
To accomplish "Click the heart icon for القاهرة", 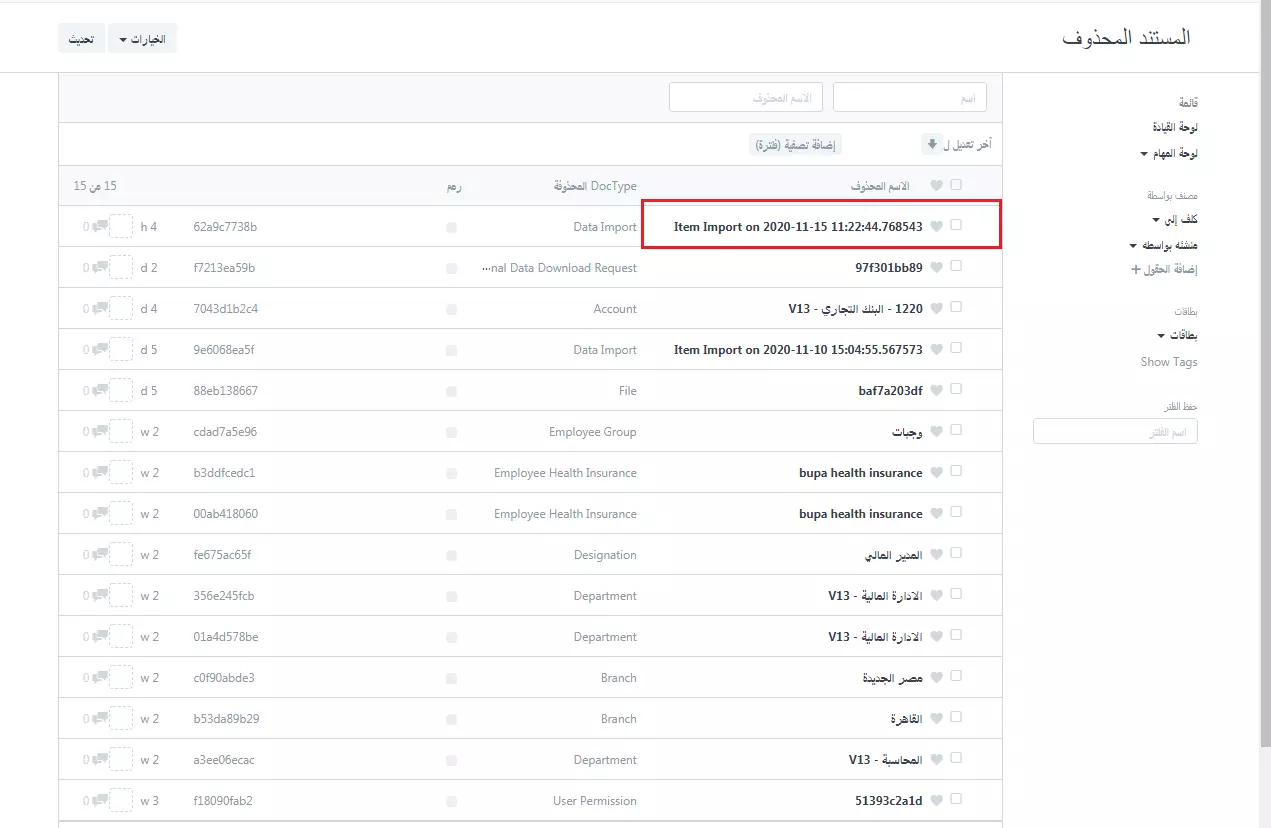I will (936, 719).
